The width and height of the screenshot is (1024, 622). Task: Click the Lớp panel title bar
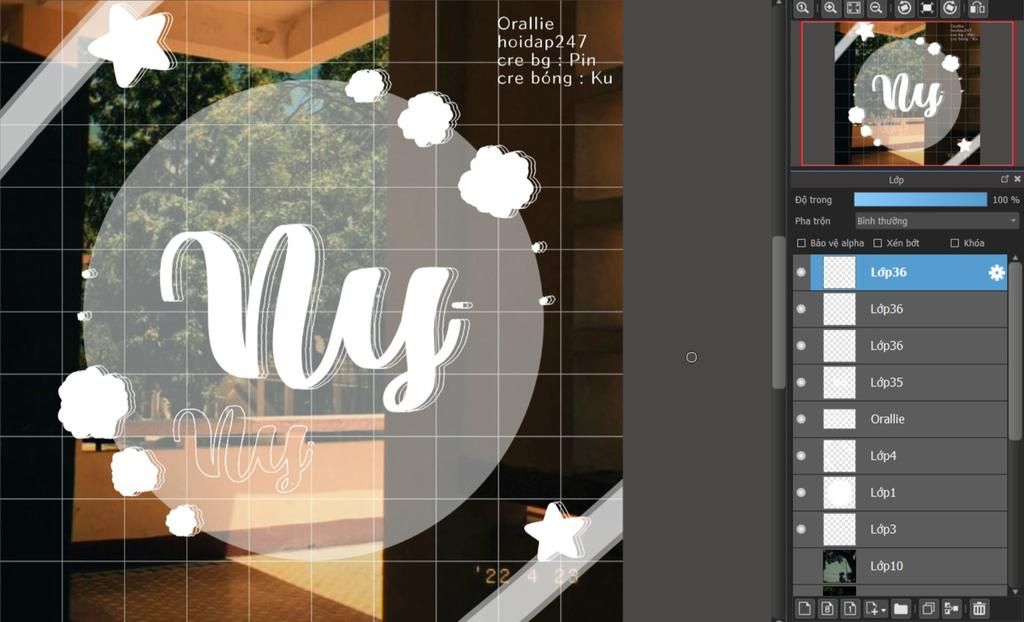tap(896, 180)
